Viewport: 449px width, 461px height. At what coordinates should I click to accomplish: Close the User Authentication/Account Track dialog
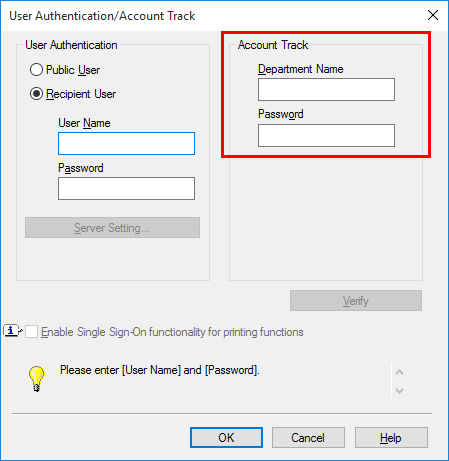(x=433, y=15)
